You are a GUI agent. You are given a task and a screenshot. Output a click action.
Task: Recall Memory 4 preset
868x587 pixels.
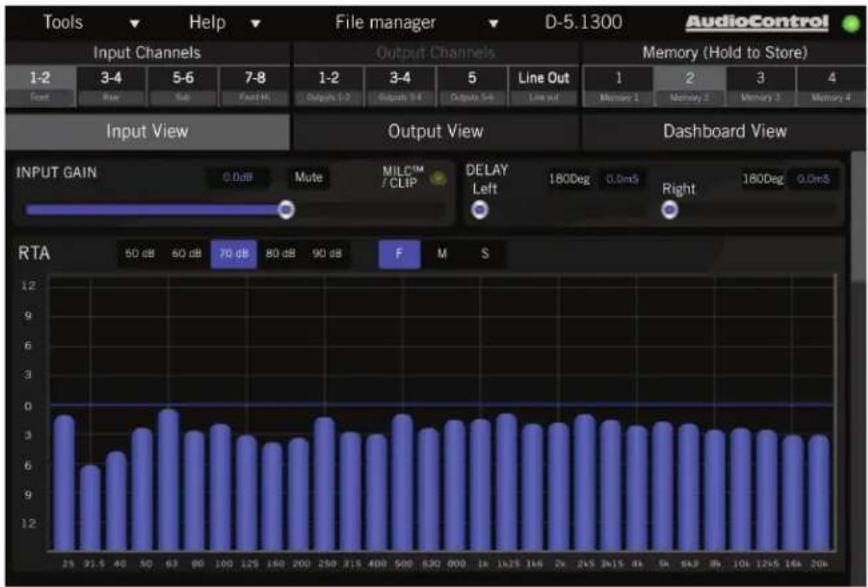831,86
